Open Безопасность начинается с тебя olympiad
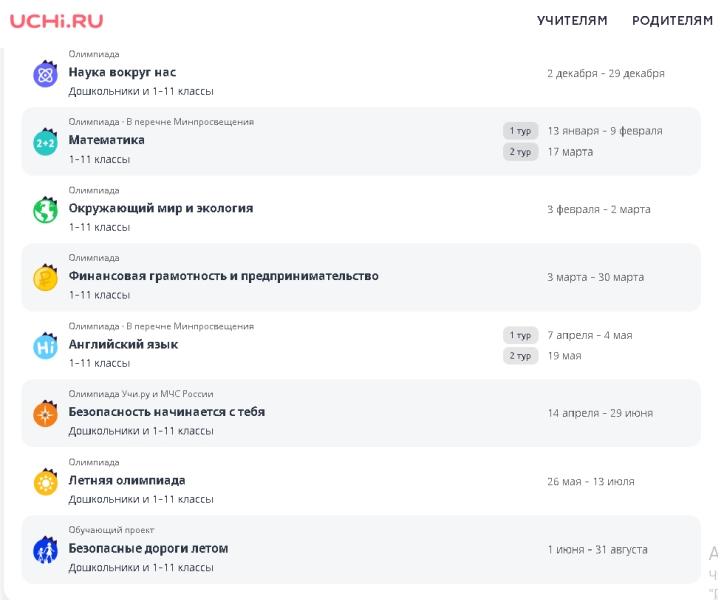718x600 pixels. [x=166, y=412]
